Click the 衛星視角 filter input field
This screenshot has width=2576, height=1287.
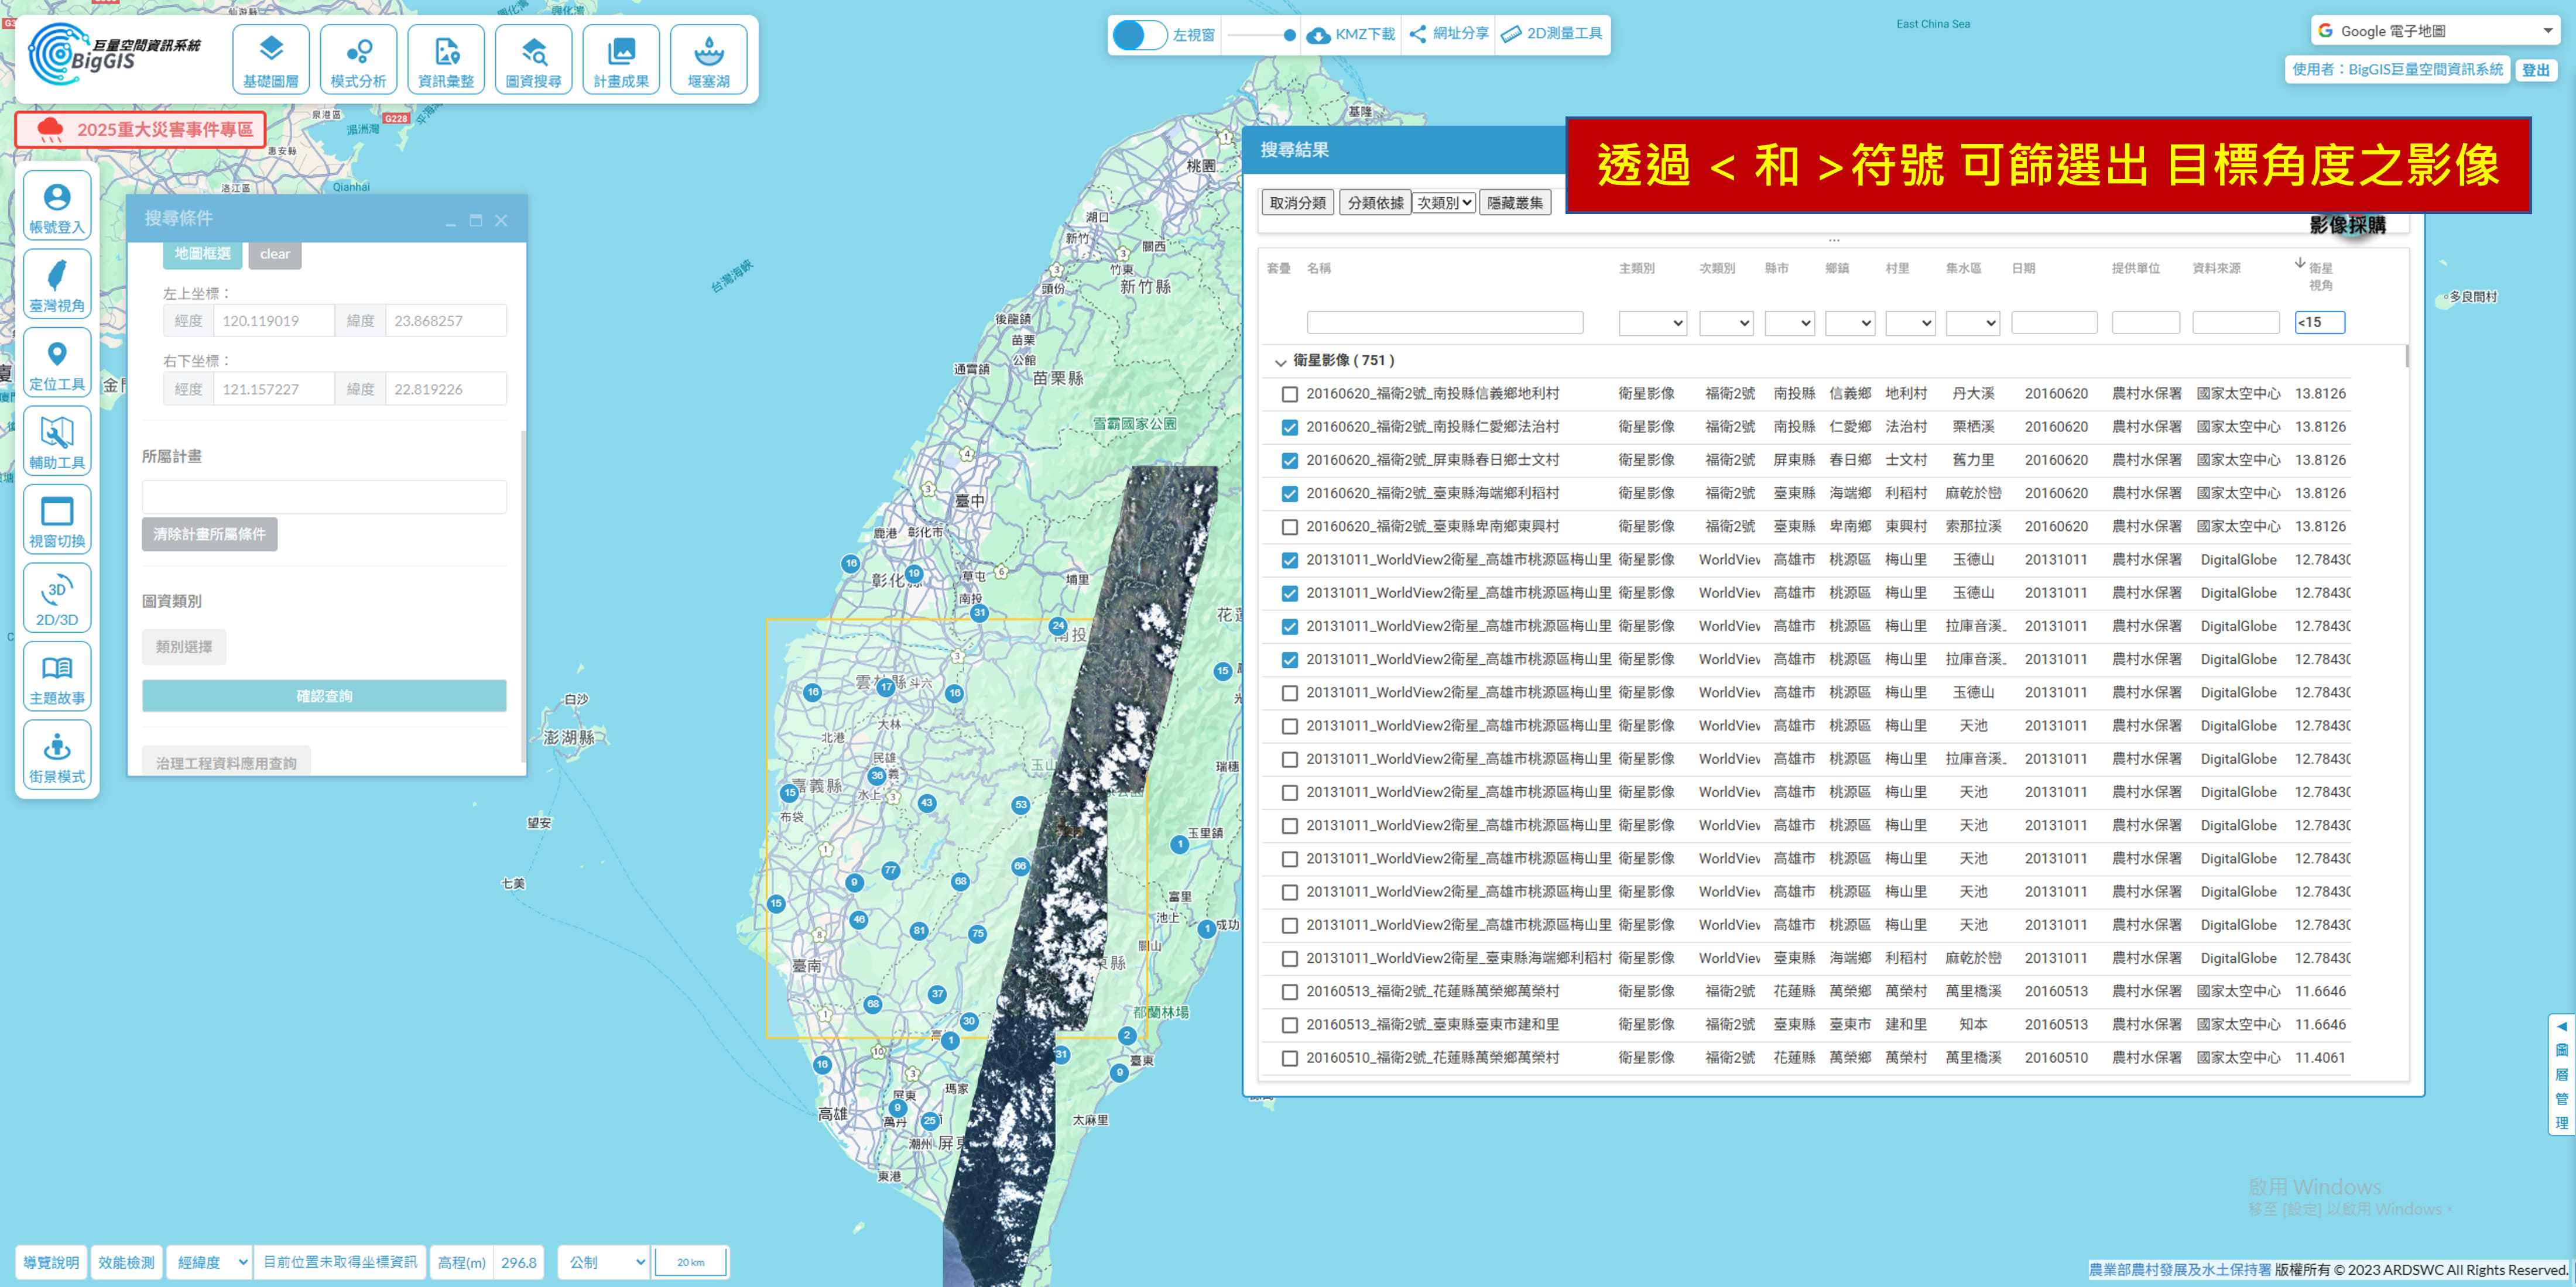[2319, 322]
